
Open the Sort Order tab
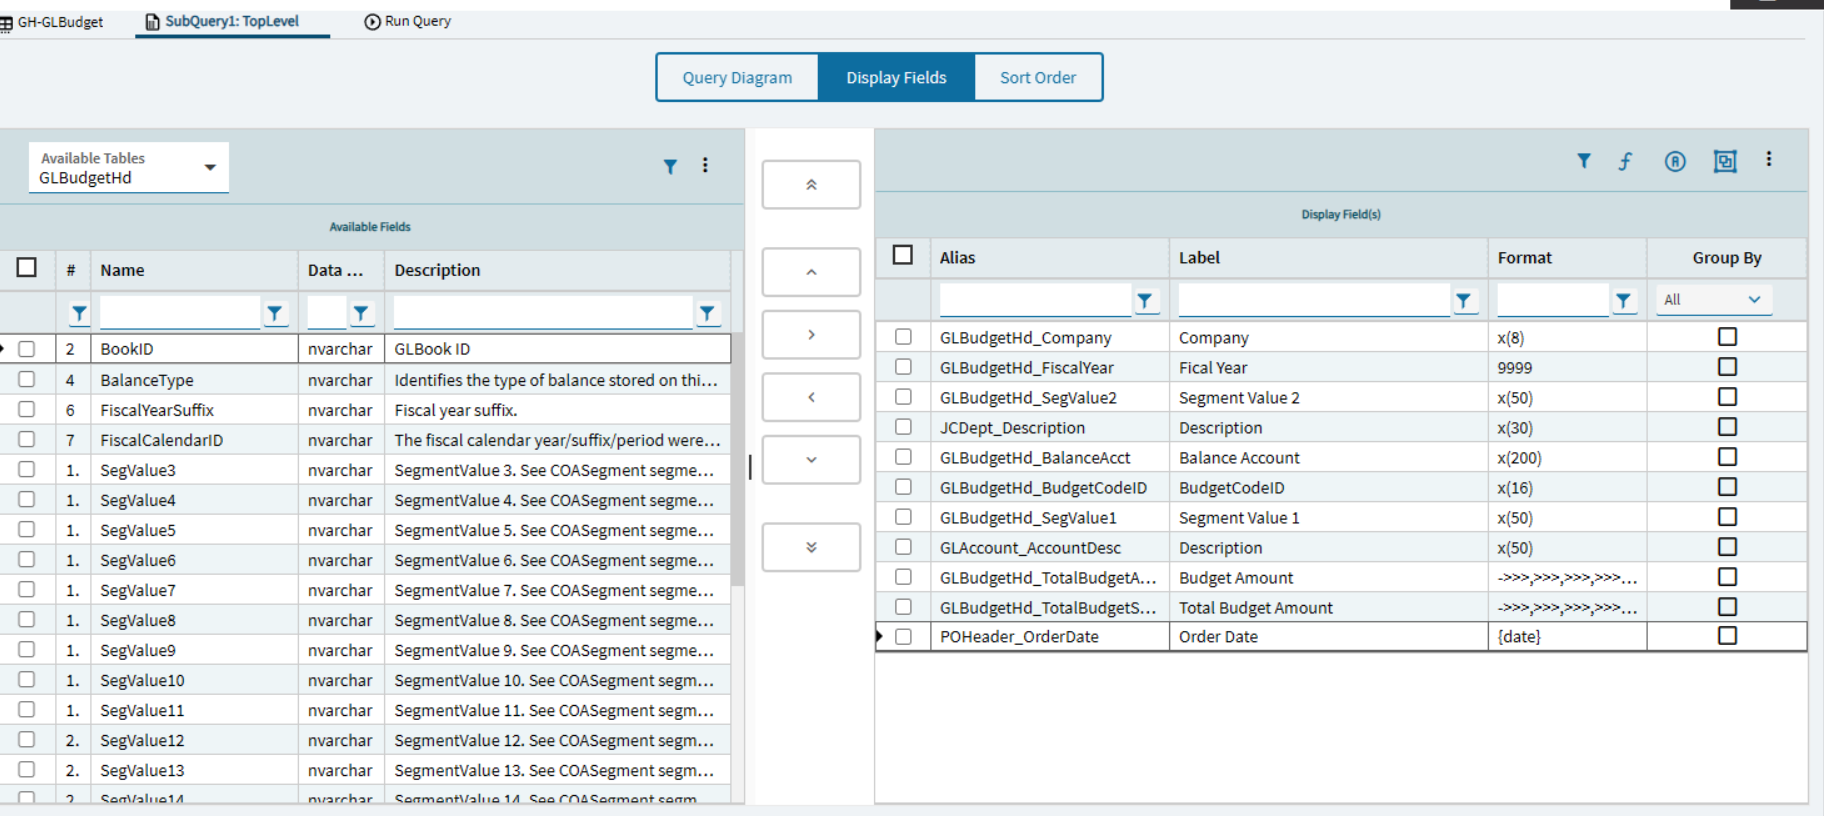pos(1038,78)
